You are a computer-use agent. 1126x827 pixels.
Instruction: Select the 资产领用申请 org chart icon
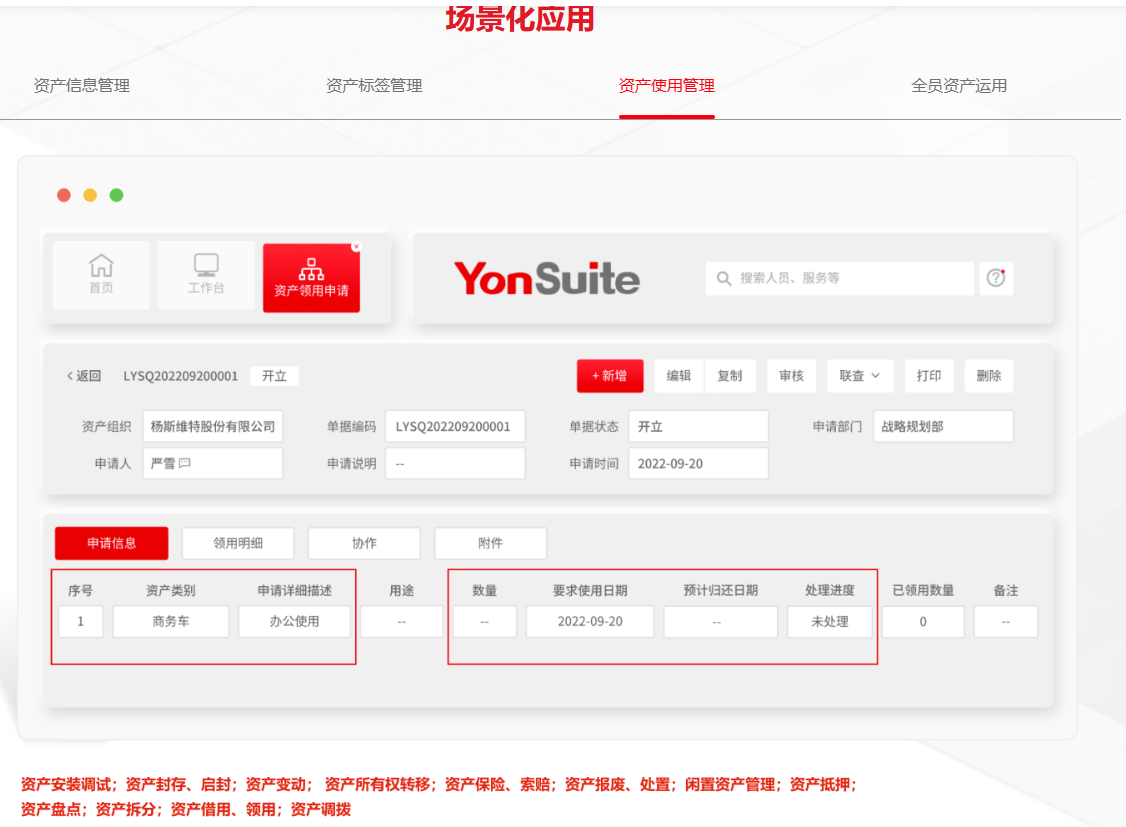311,269
